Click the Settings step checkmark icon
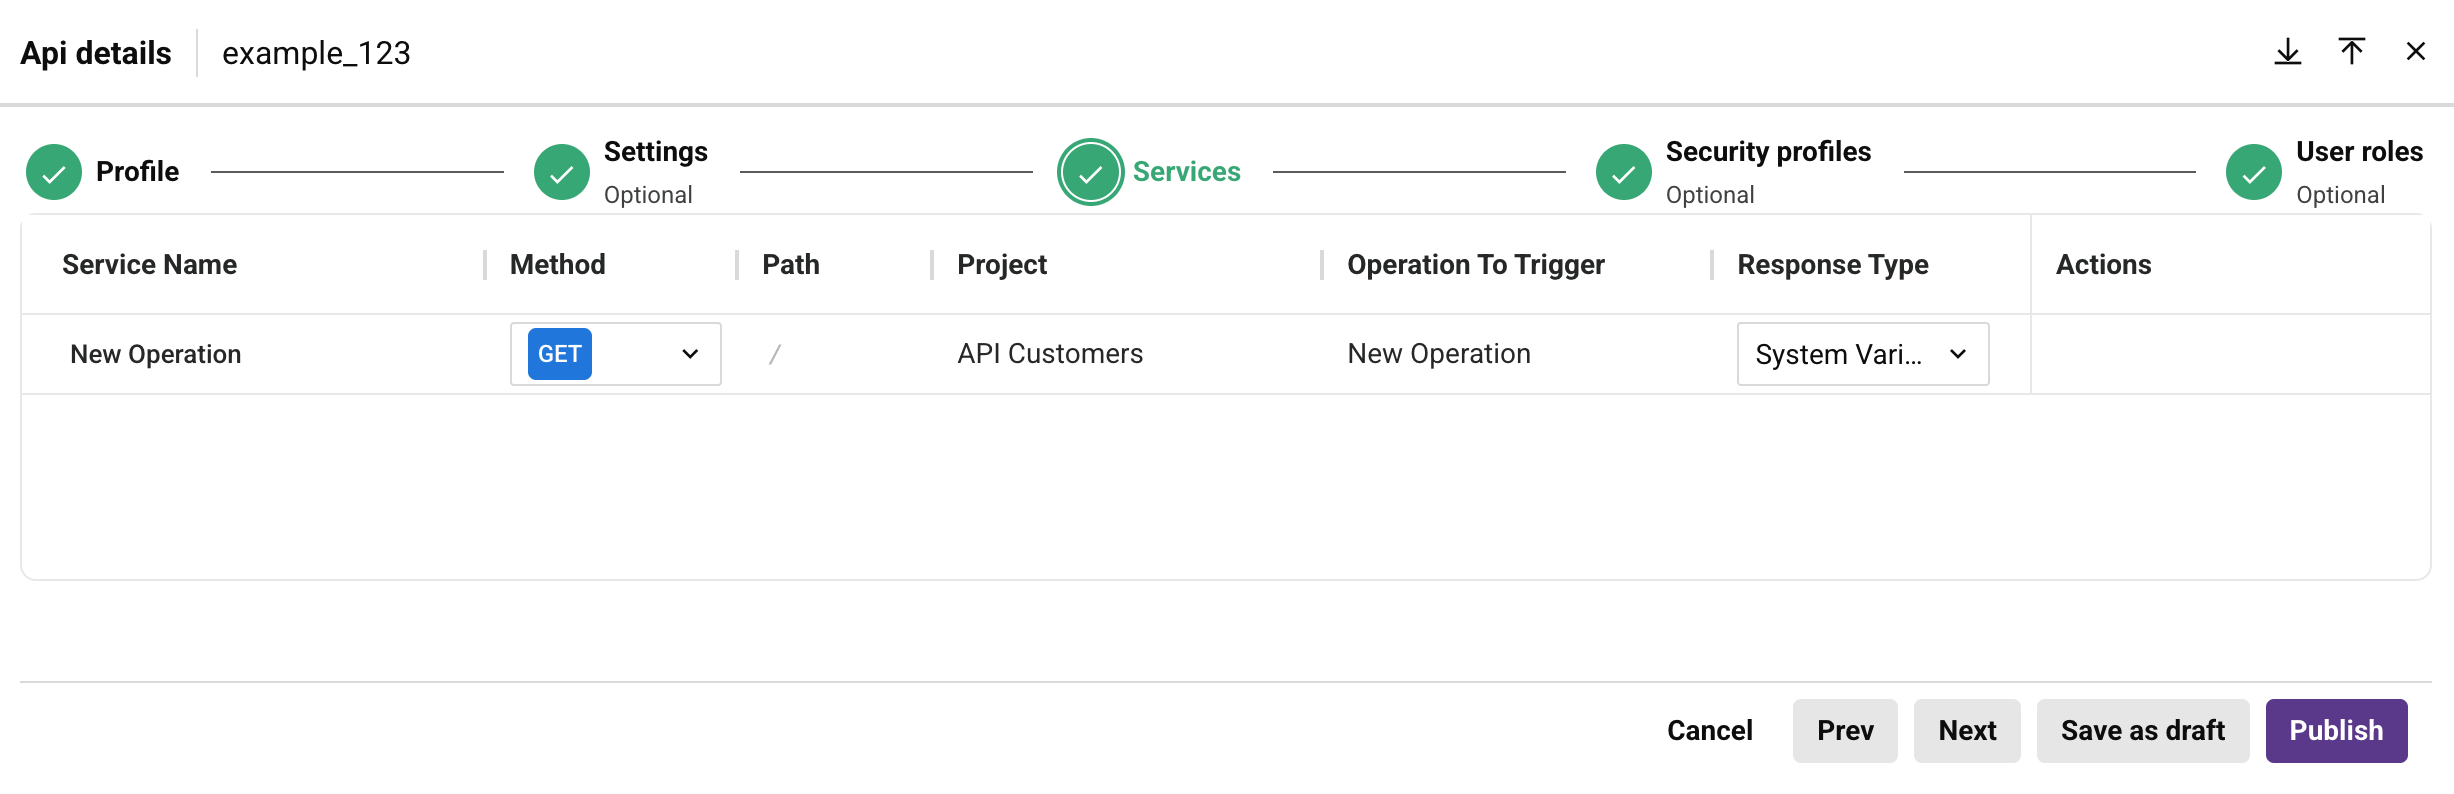Viewport: 2454px width, 794px height. tap(562, 172)
